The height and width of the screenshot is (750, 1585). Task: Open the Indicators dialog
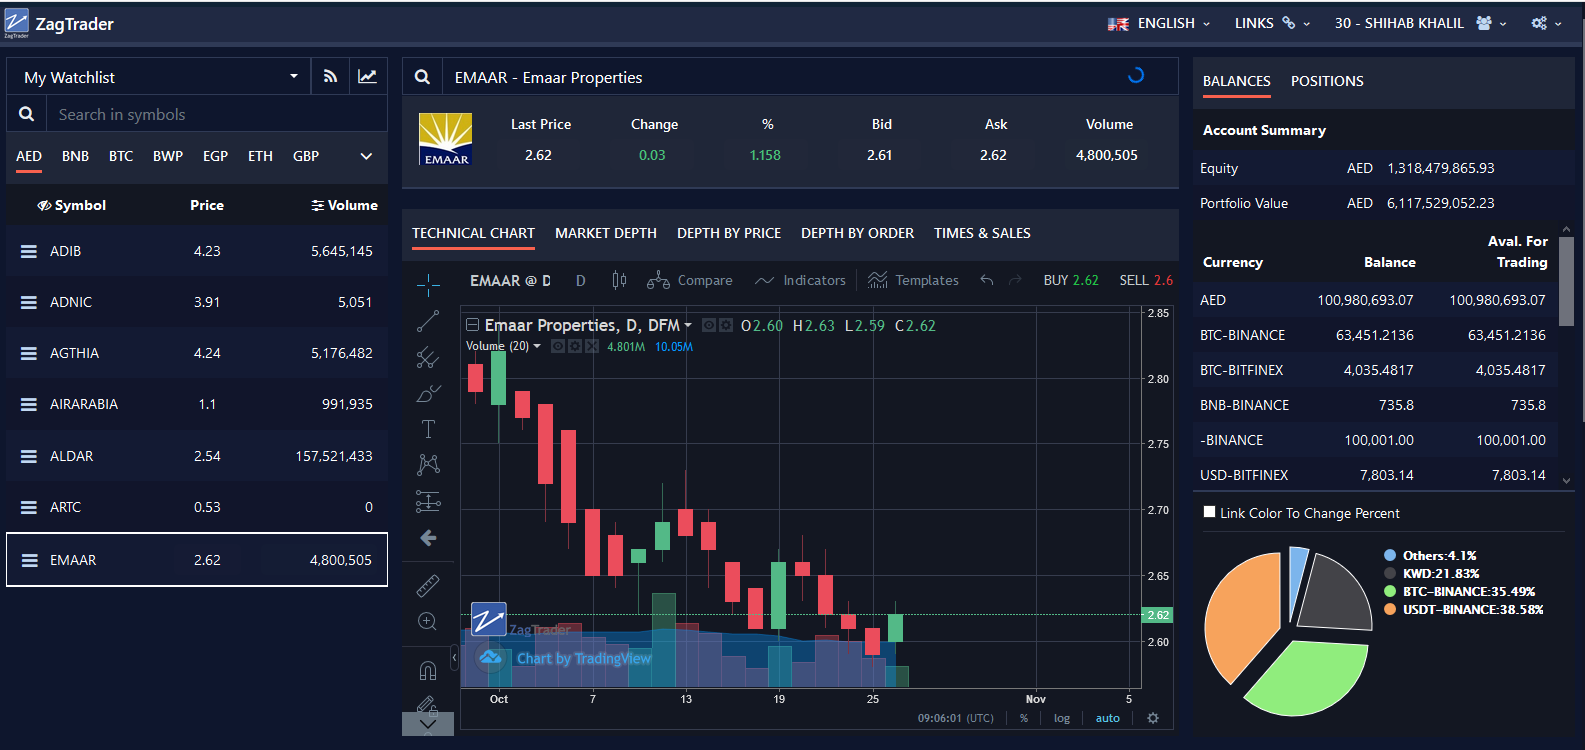point(800,281)
